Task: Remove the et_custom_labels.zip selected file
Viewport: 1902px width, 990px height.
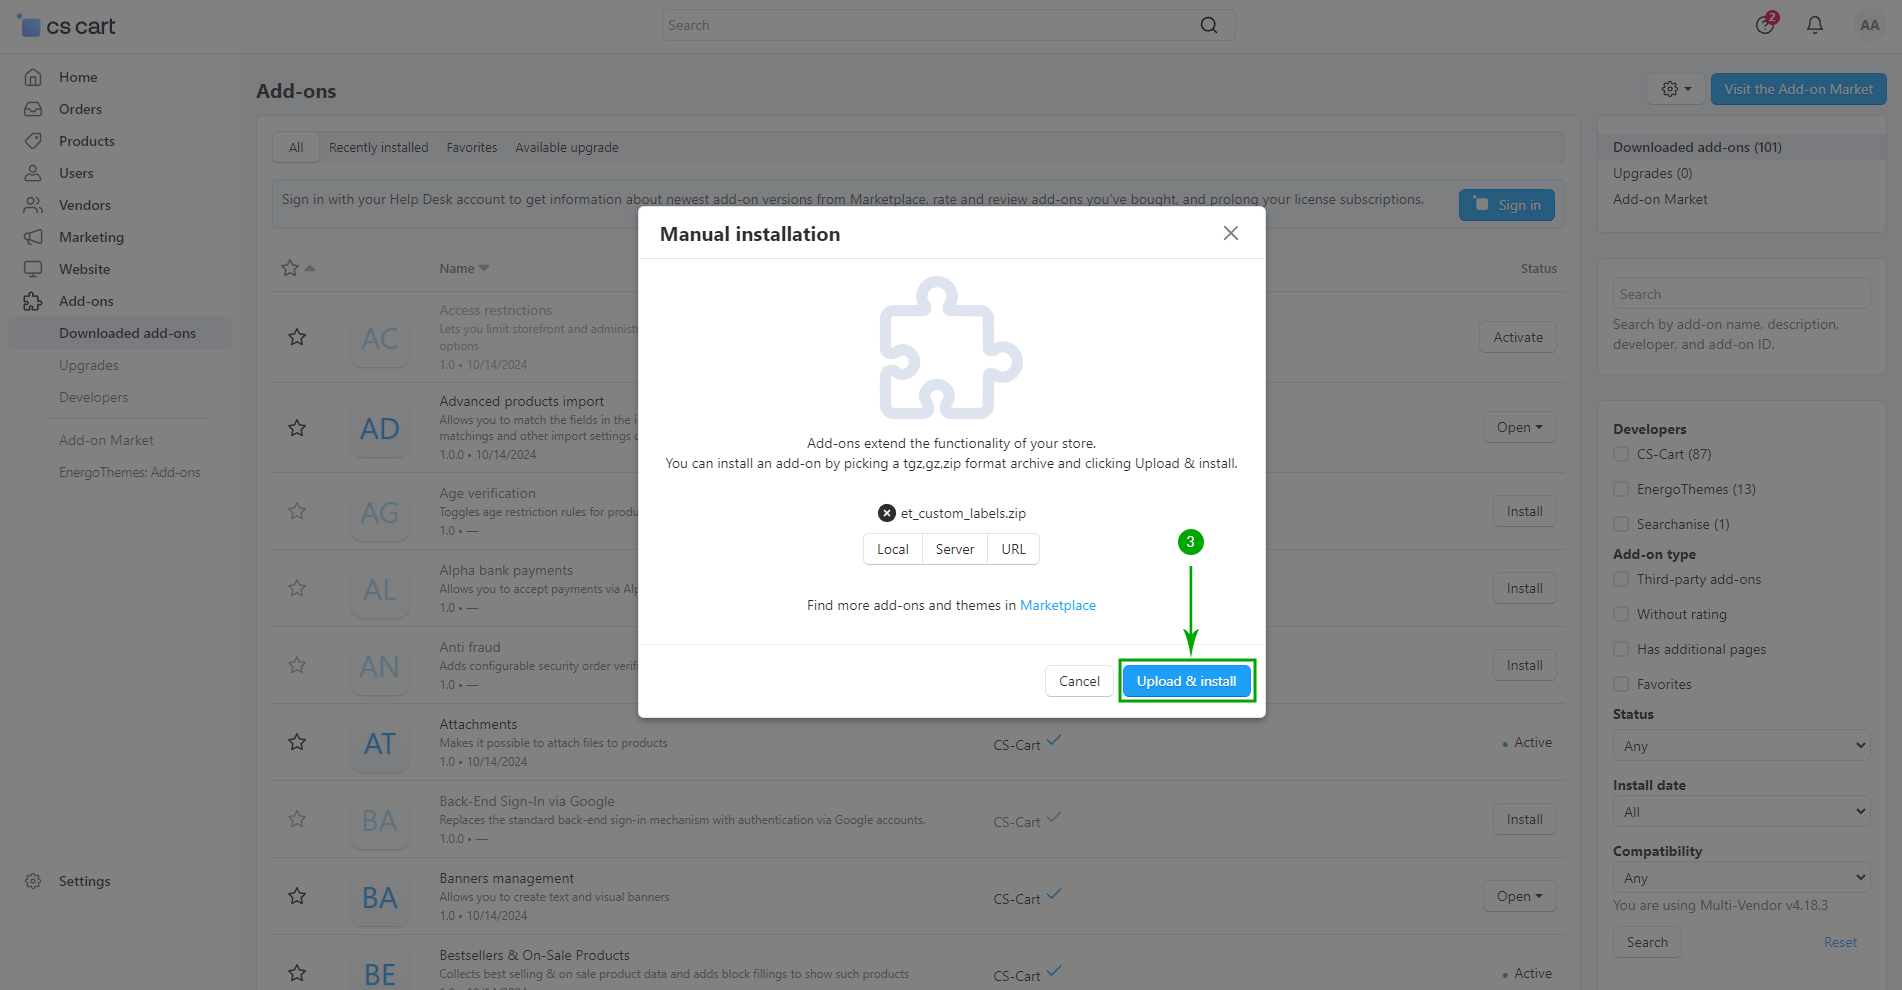Action: [886, 513]
